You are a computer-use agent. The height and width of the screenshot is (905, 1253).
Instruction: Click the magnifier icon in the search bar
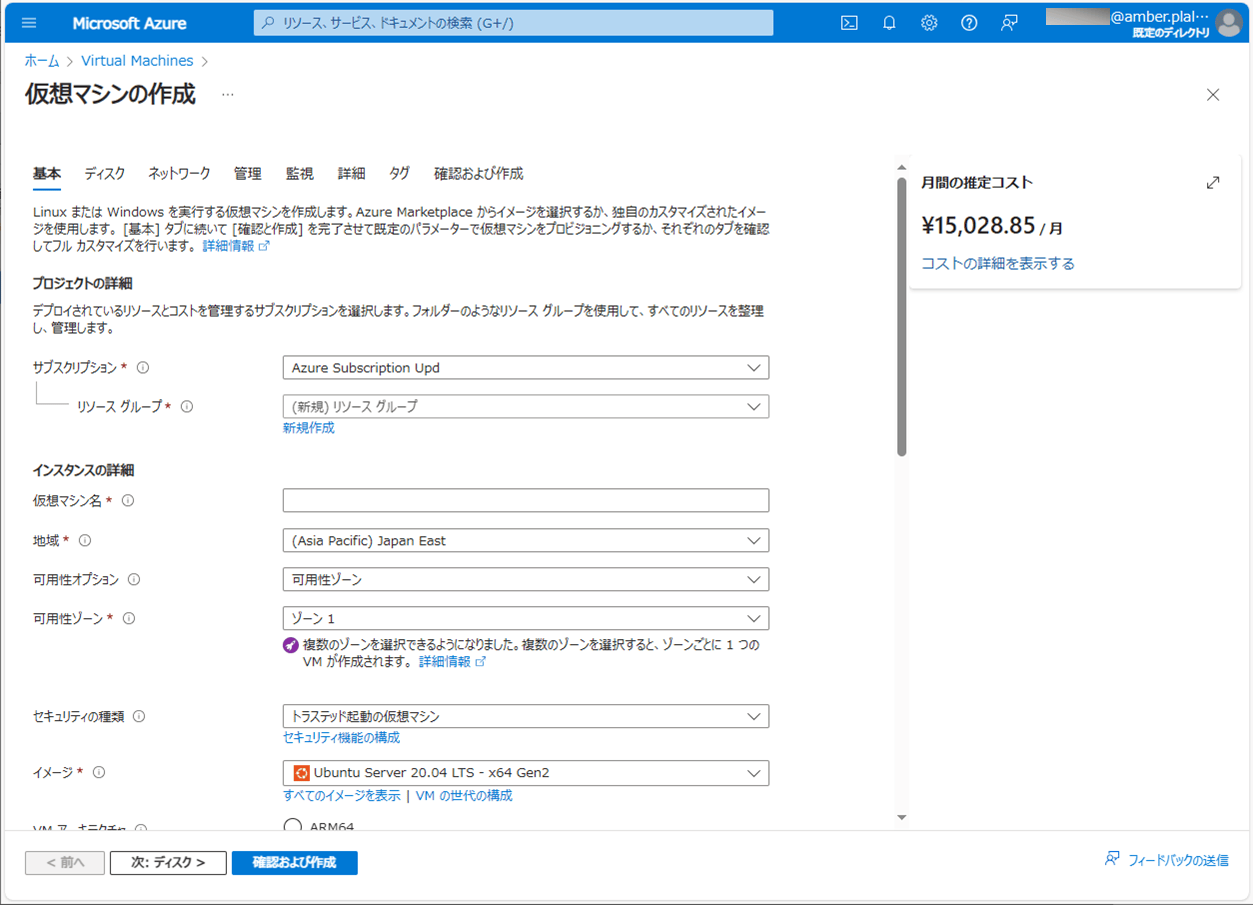pyautogui.click(x=268, y=23)
